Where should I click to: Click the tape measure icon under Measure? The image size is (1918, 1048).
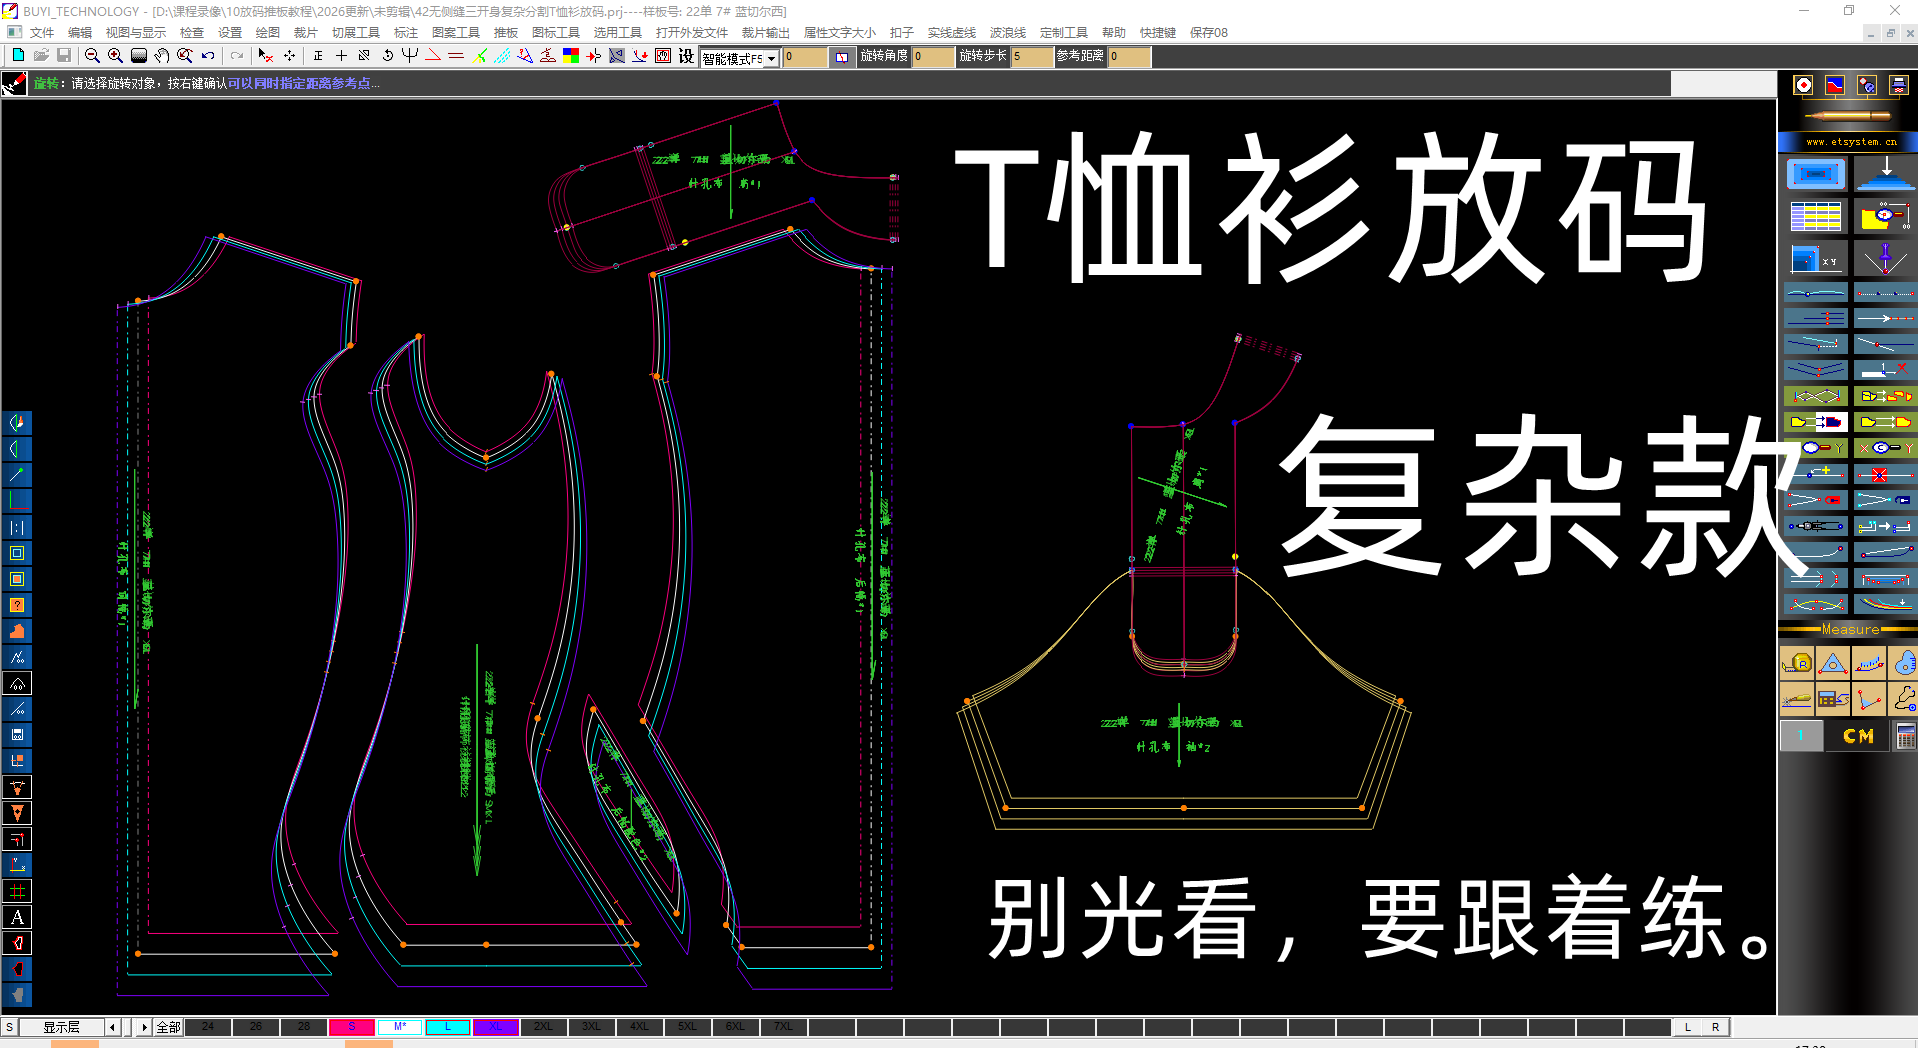1797,663
